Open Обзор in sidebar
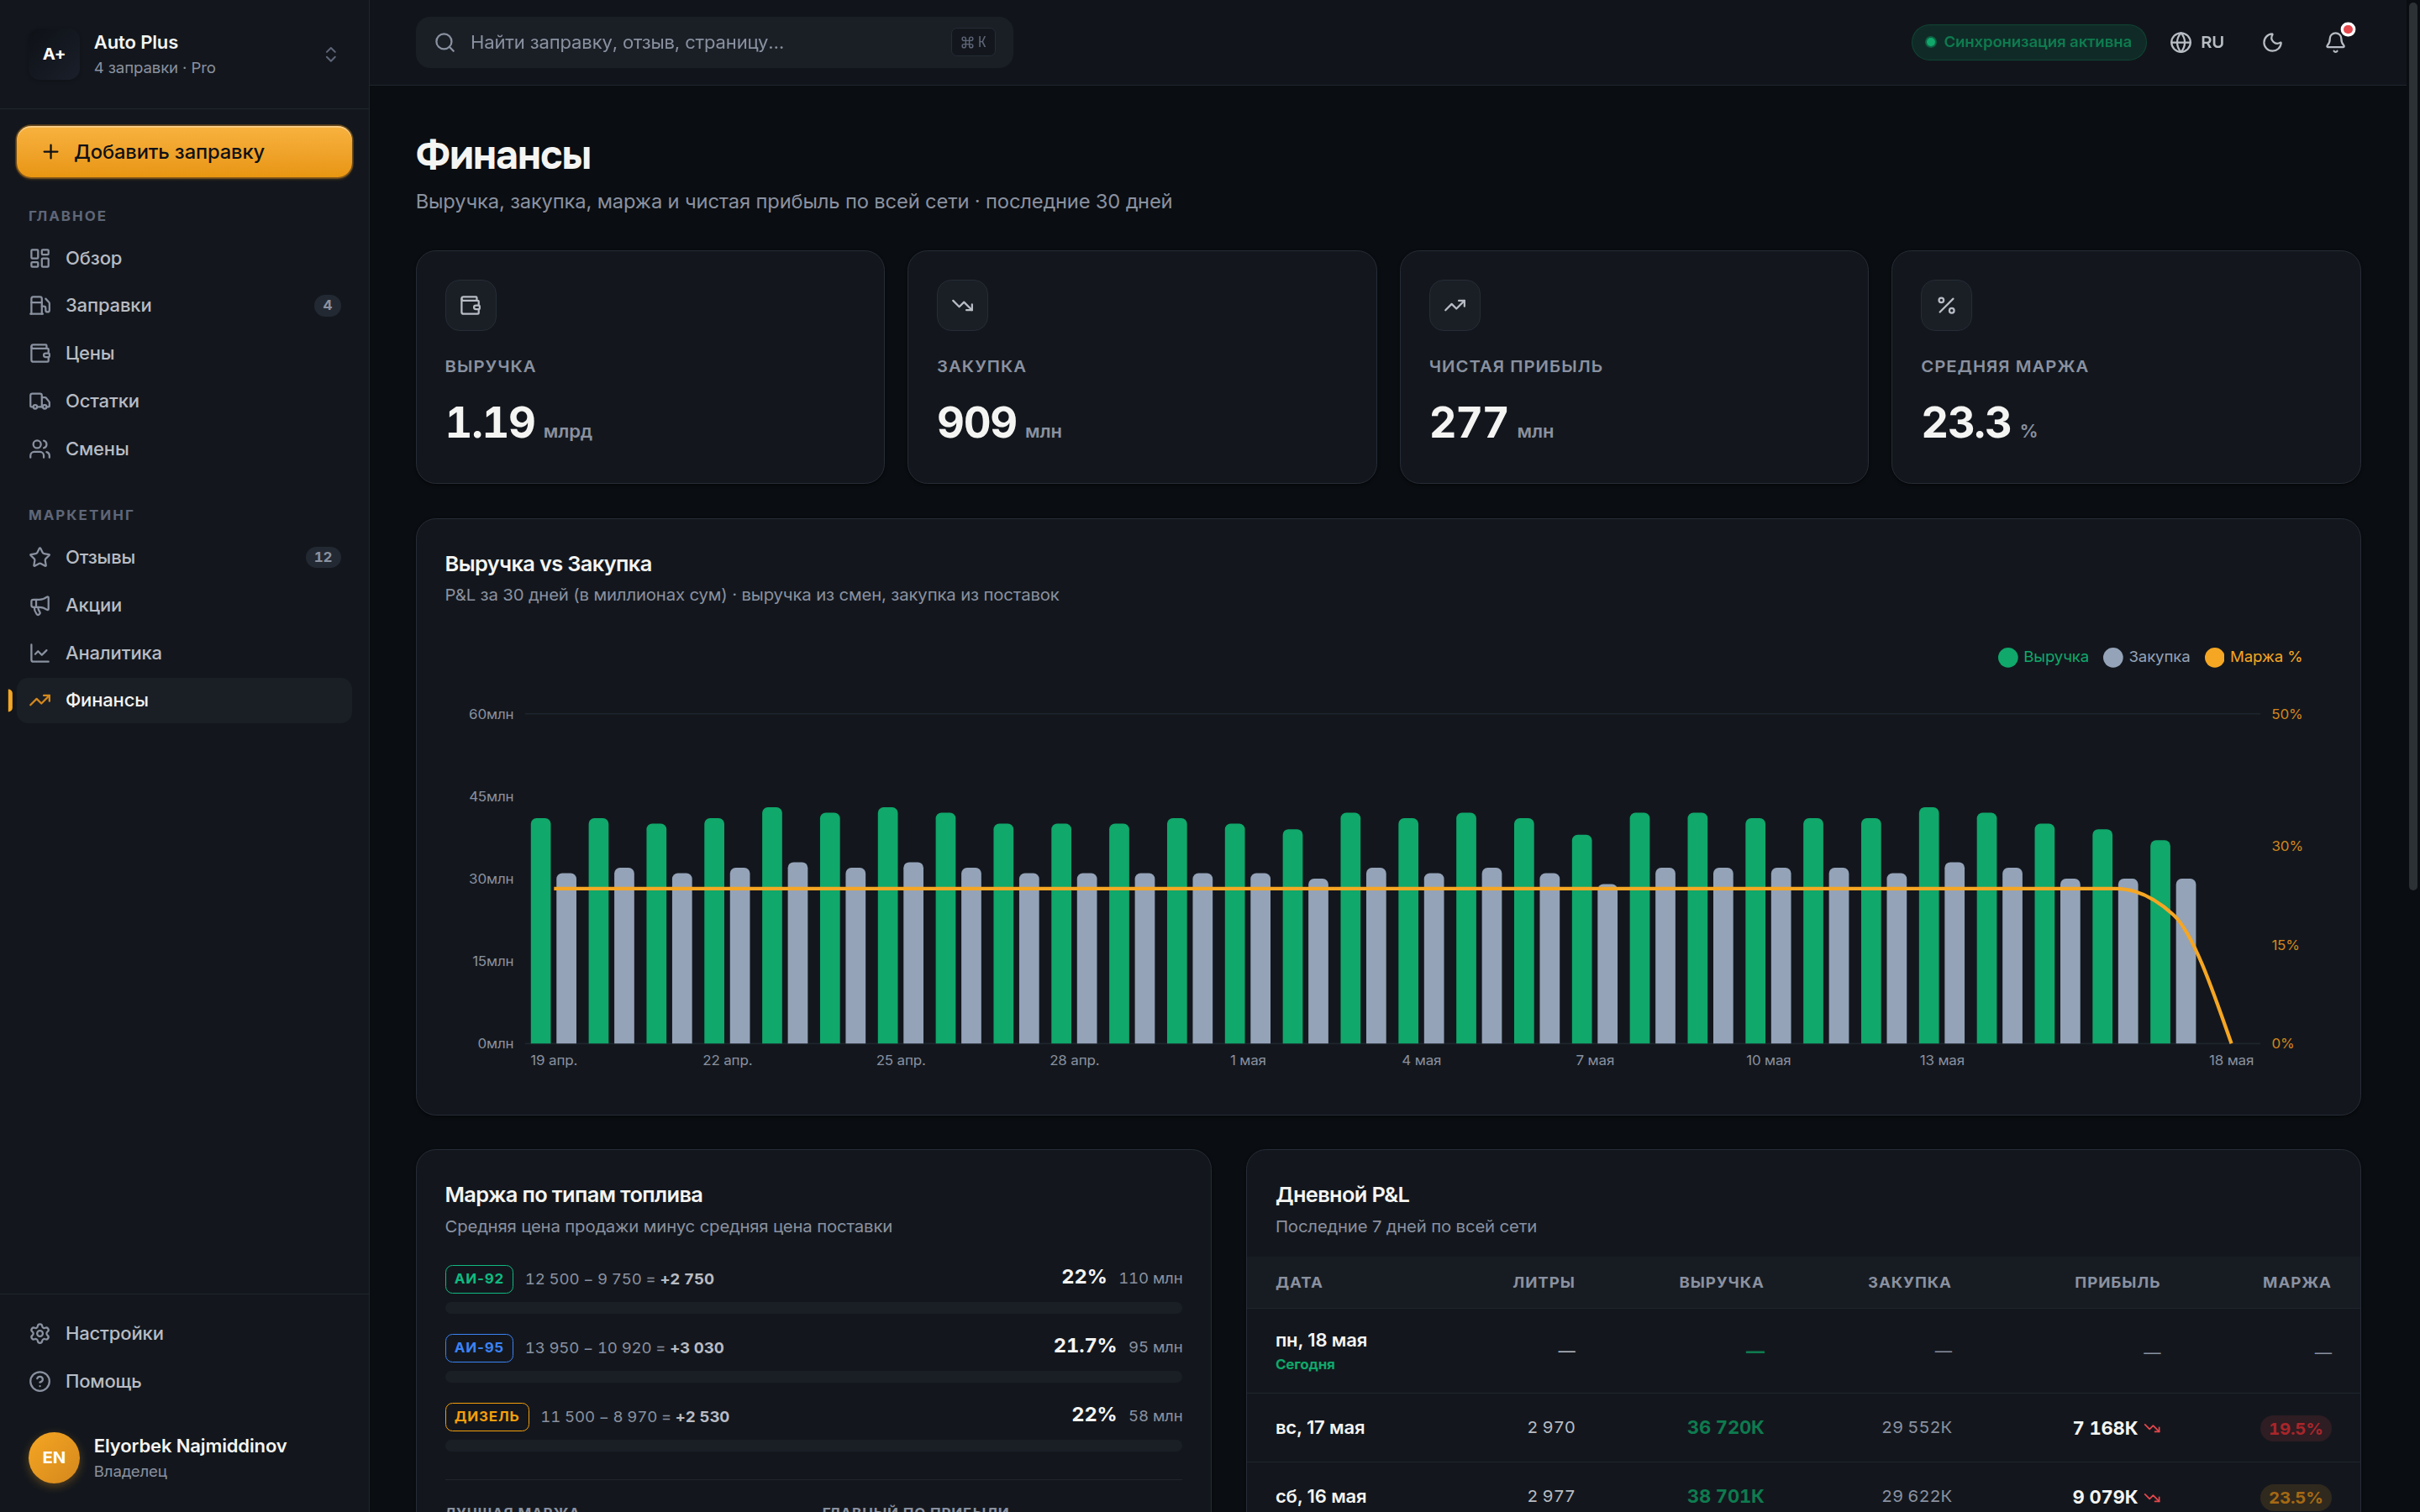The image size is (2420, 1512). tap(184, 258)
